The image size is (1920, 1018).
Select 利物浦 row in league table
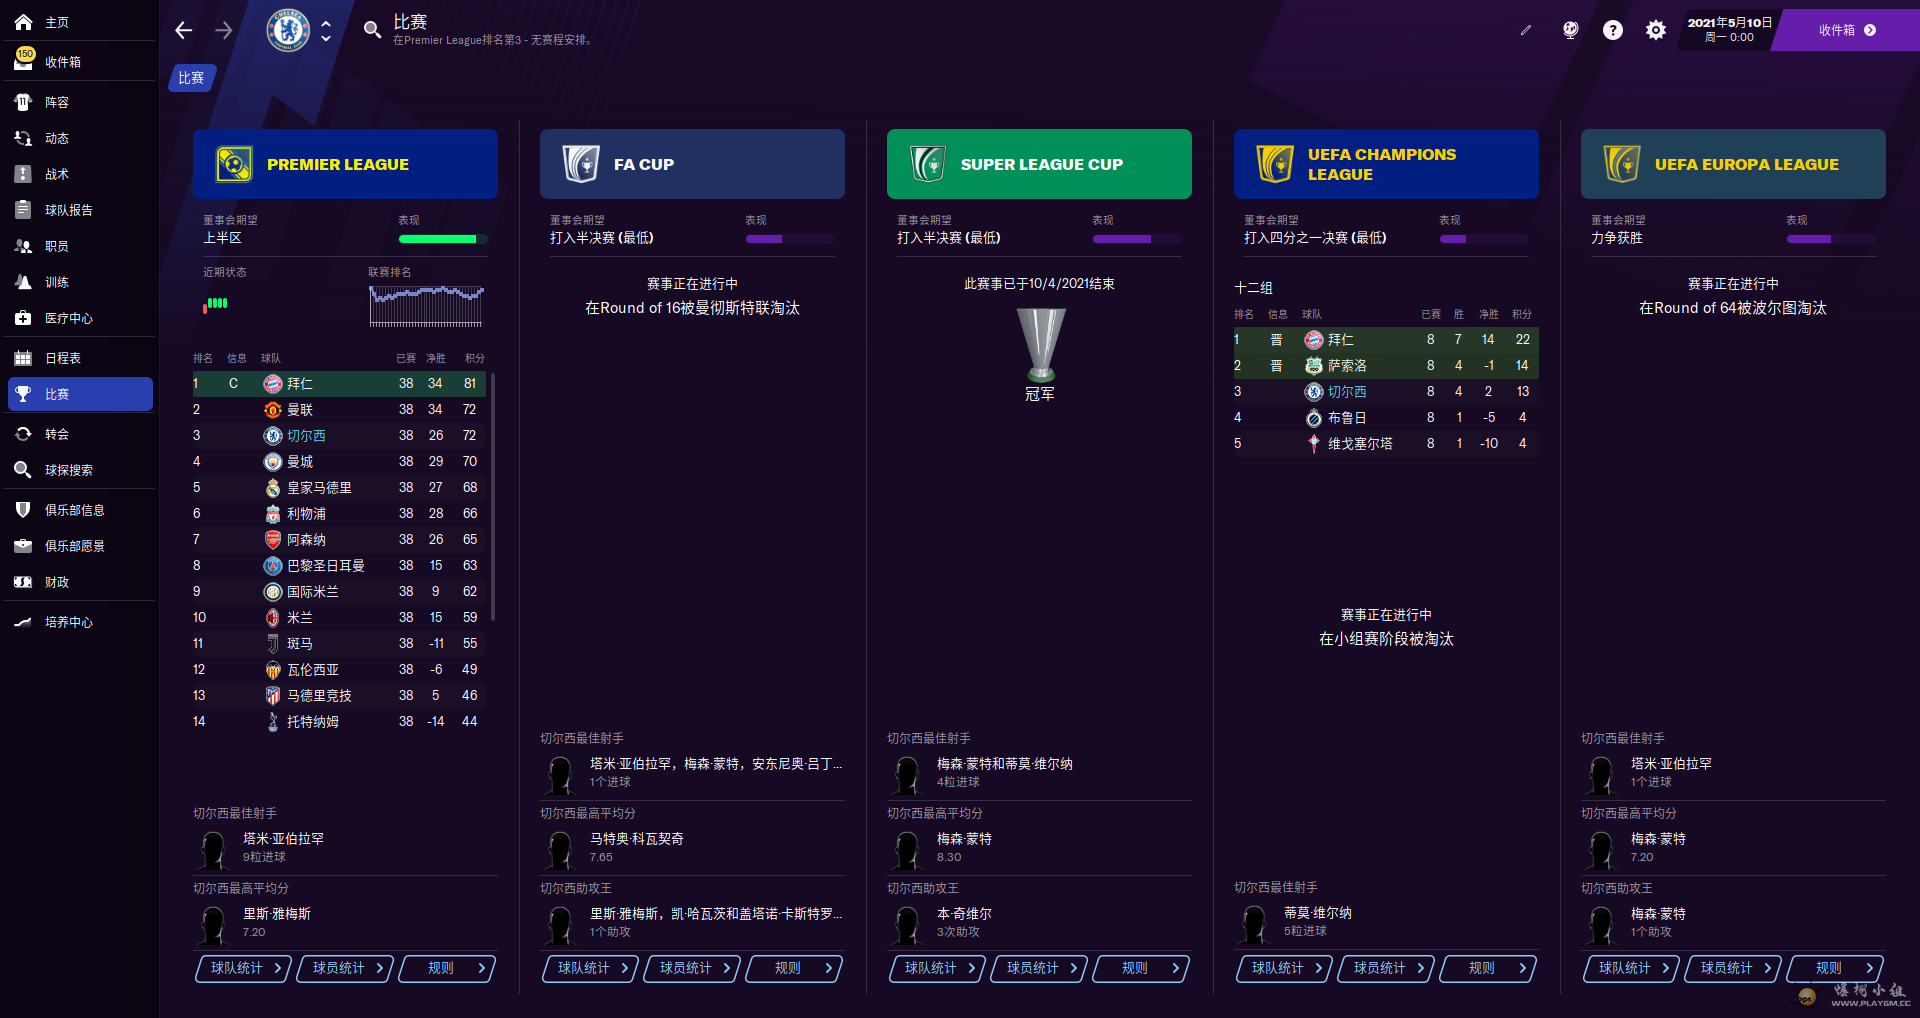click(339, 514)
